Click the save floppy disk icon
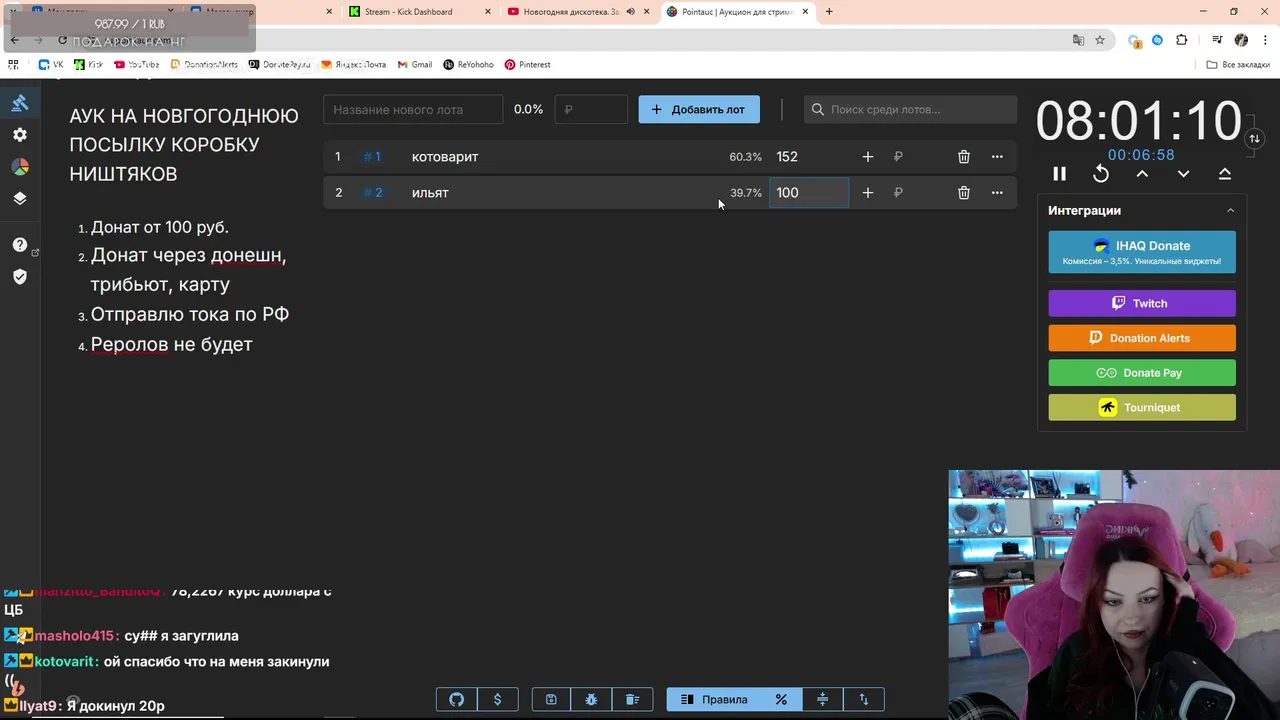The image size is (1280, 720). (x=551, y=700)
